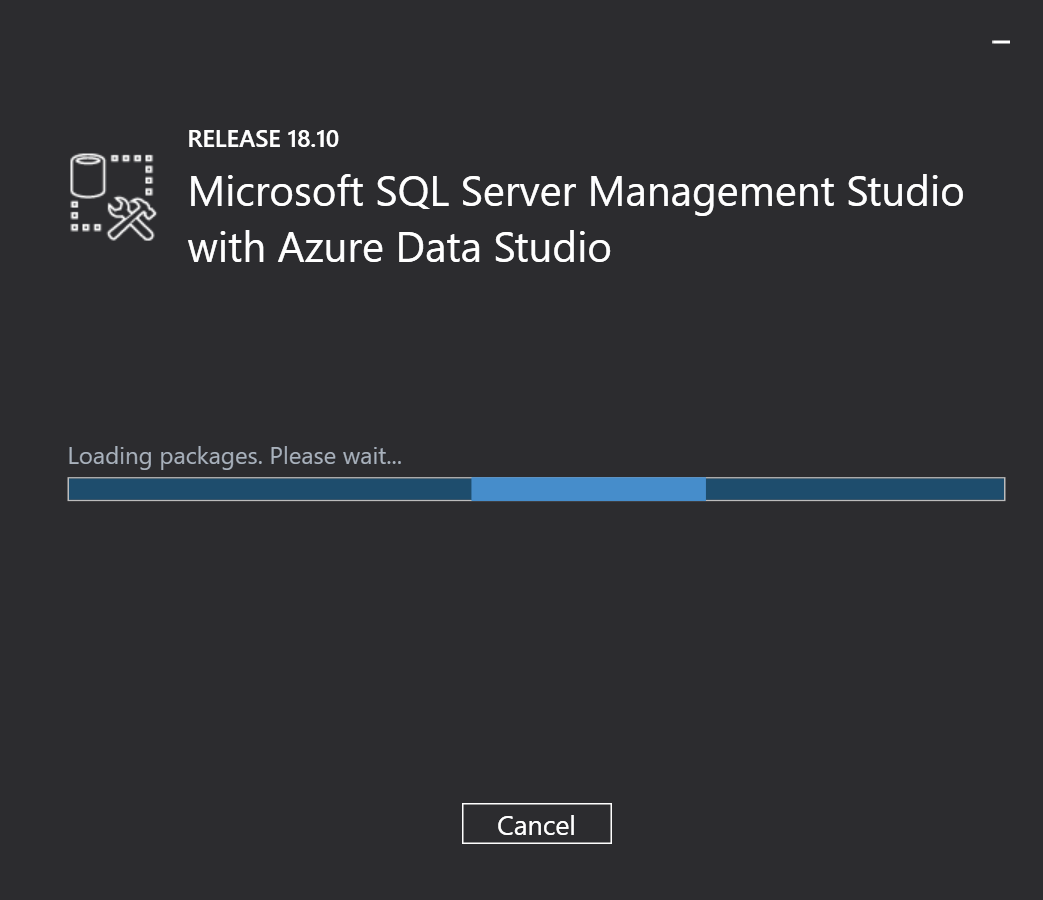The height and width of the screenshot is (900, 1043).
Task: Click the darker filled portion of the progress bar
Action: coord(270,489)
